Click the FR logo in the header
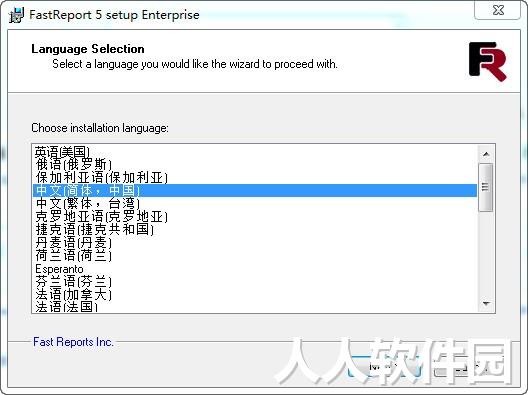The image size is (528, 395). (x=488, y=62)
